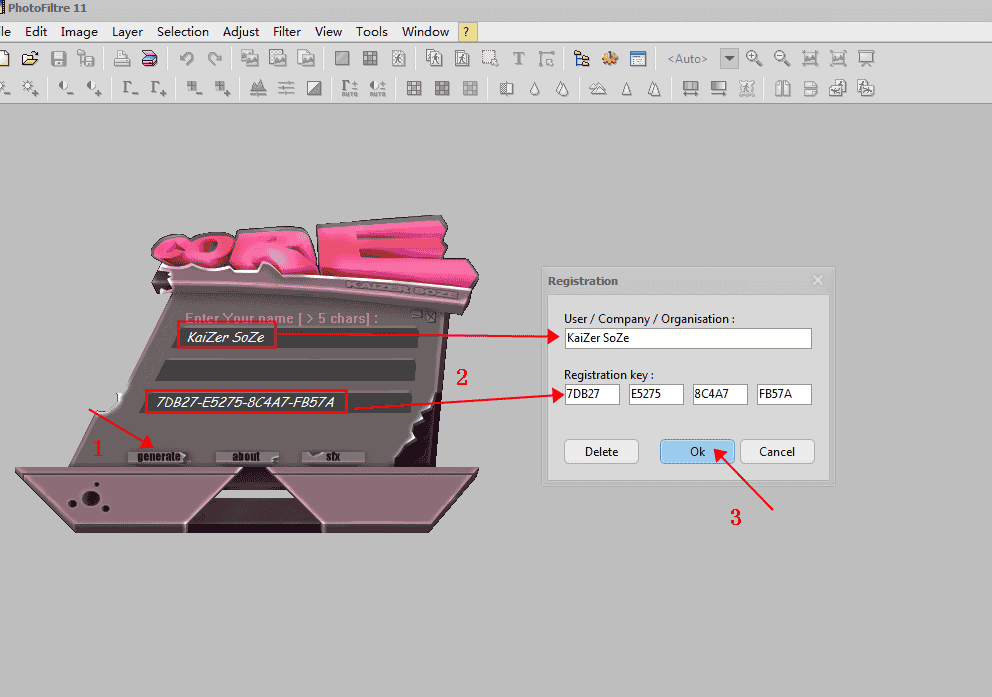Click the Full screen presentation icon
Image resolution: width=992 pixels, height=697 pixels.
[x=866, y=59]
